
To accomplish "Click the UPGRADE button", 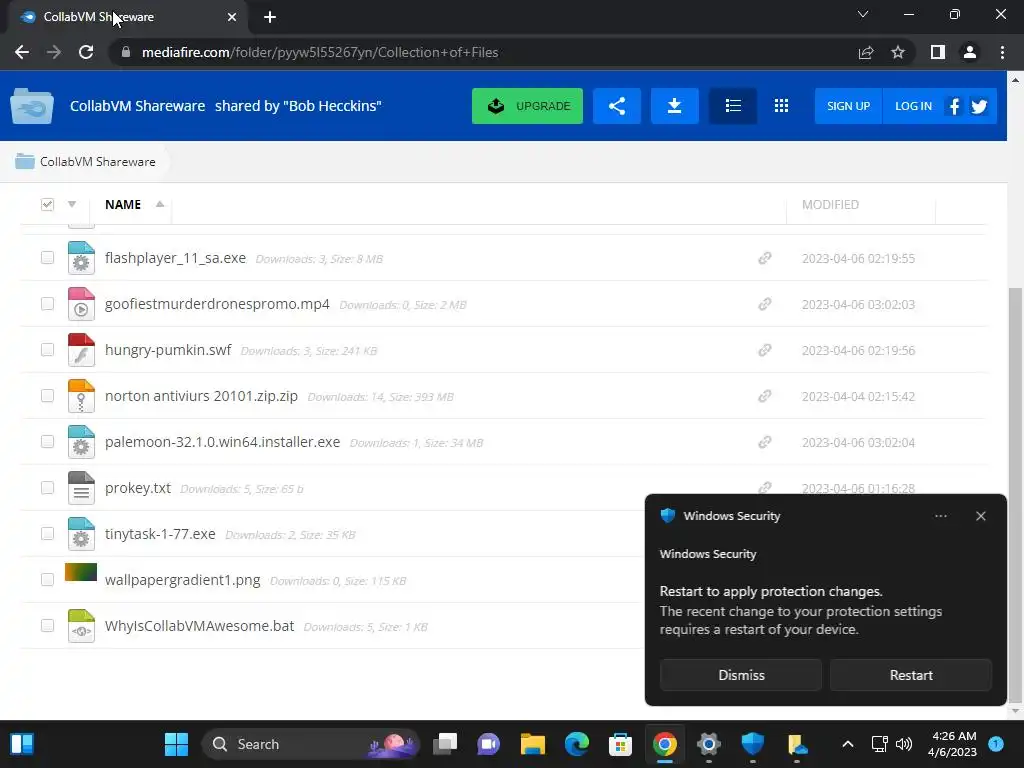I will 527,106.
